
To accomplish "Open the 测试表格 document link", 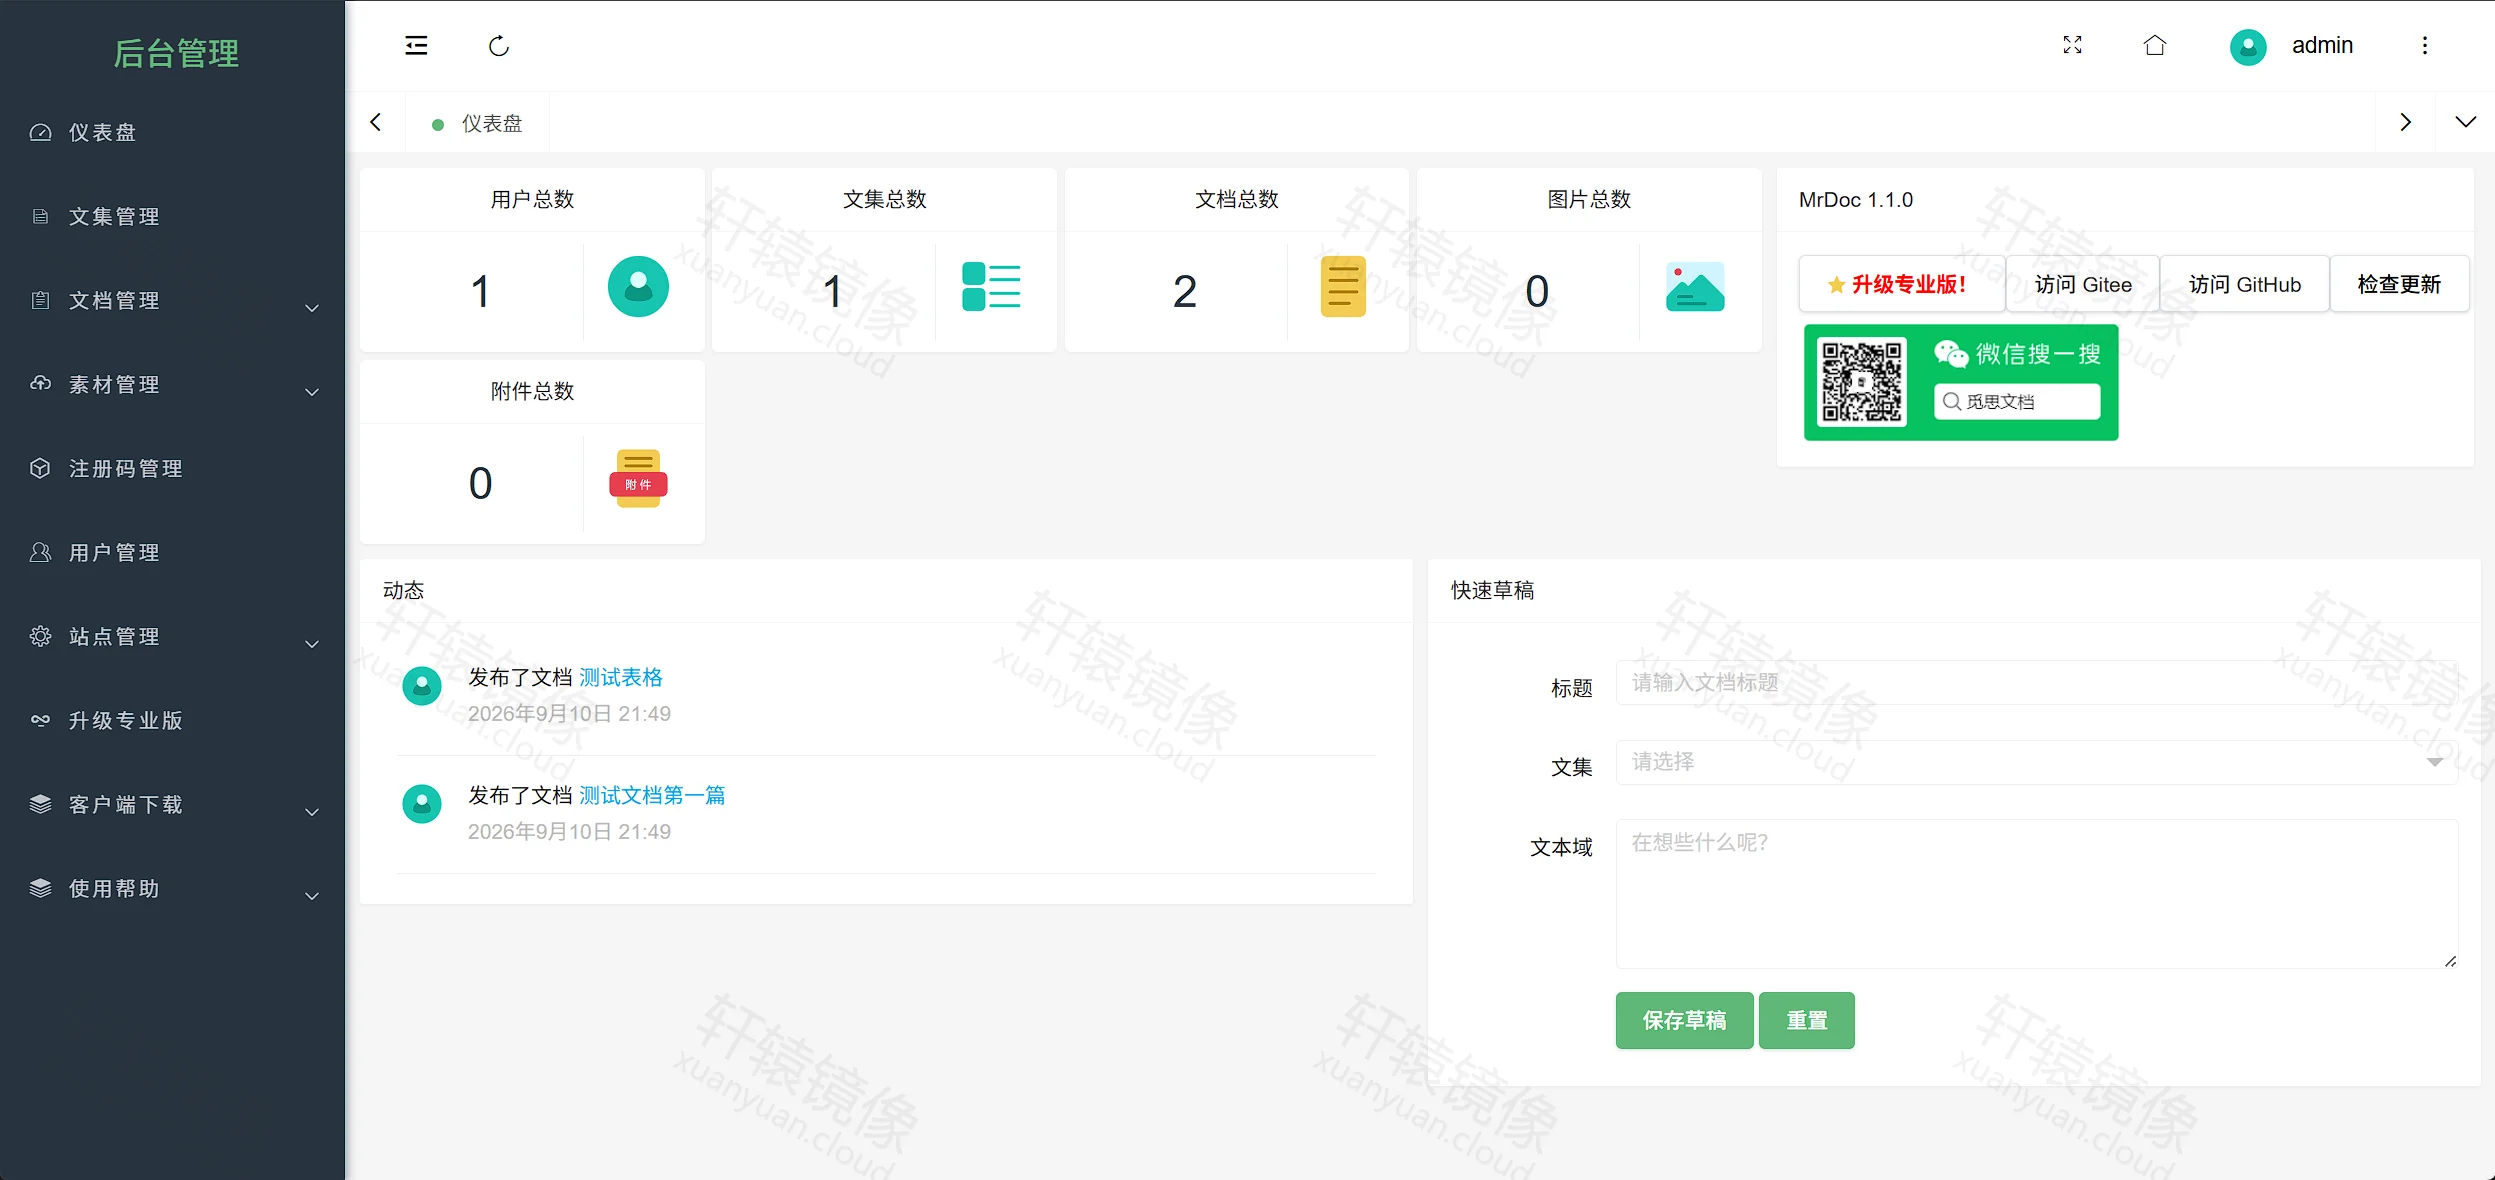I will point(621,677).
